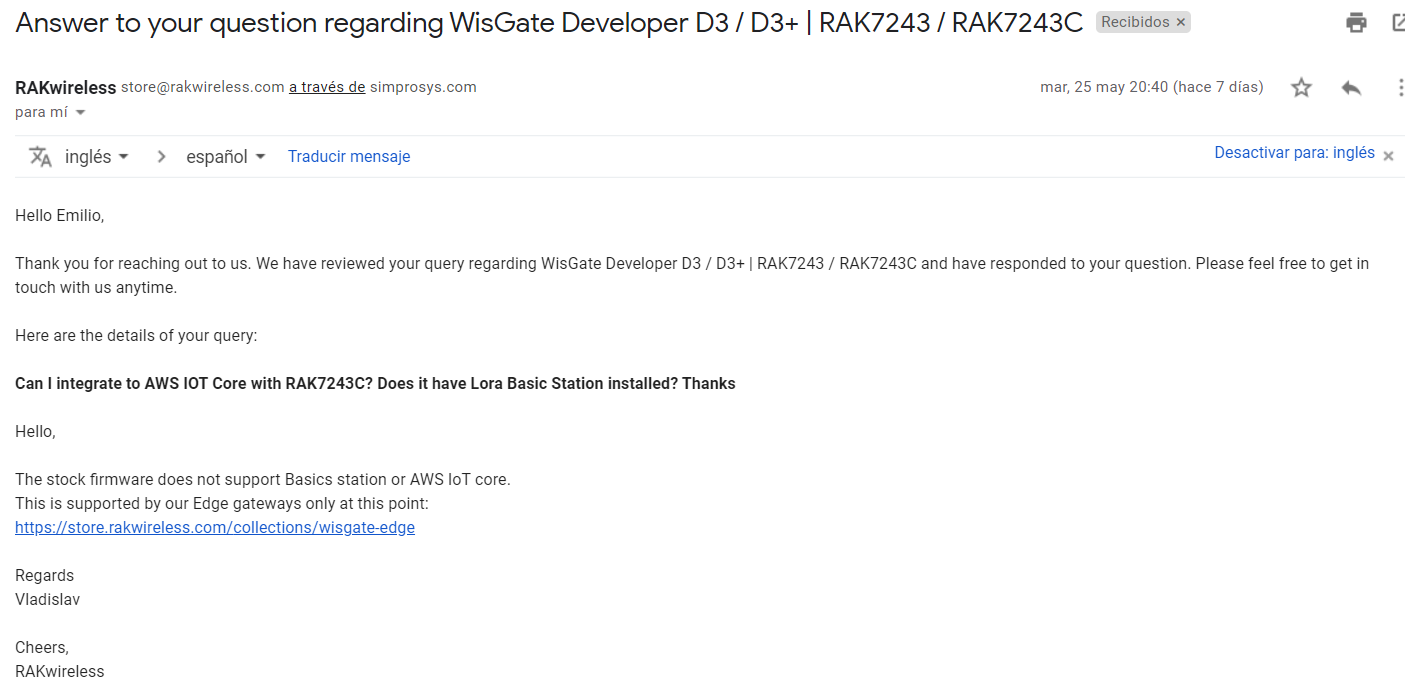Click the translate icon in the translation bar
Image resolution: width=1405 pixels, height=682 pixels.
coord(40,157)
